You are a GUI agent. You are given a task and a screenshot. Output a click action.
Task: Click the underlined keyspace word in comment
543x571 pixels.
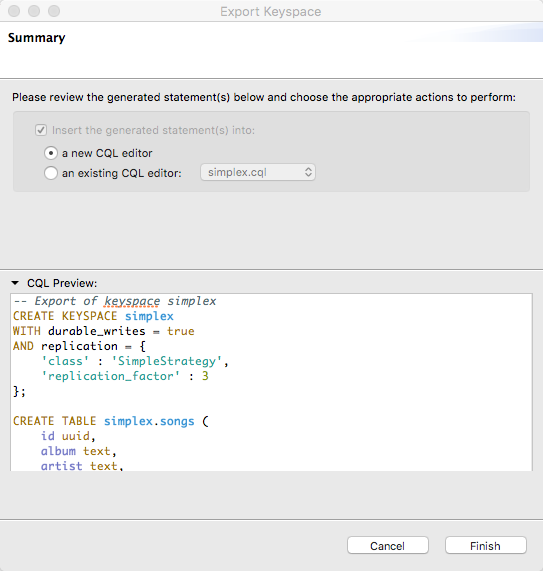pos(132,302)
